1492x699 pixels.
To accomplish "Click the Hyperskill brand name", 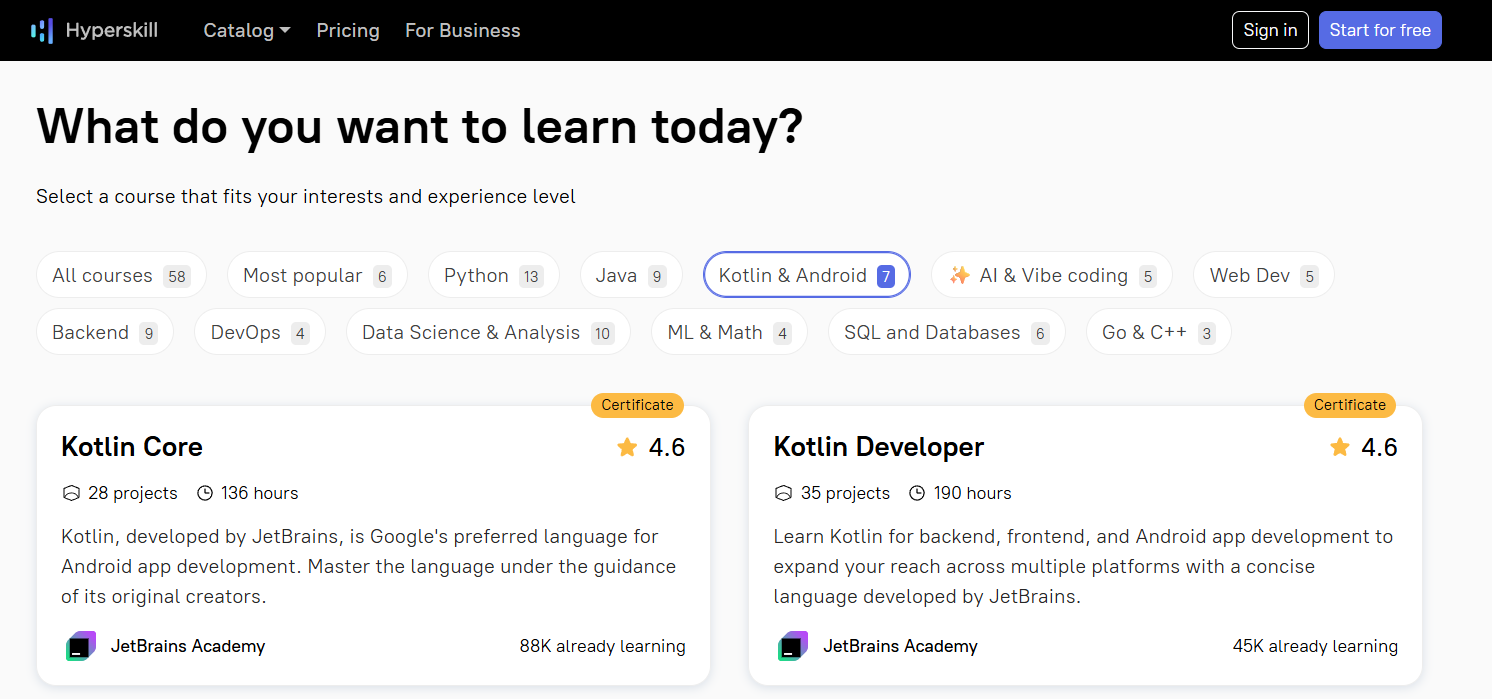I will point(112,30).
